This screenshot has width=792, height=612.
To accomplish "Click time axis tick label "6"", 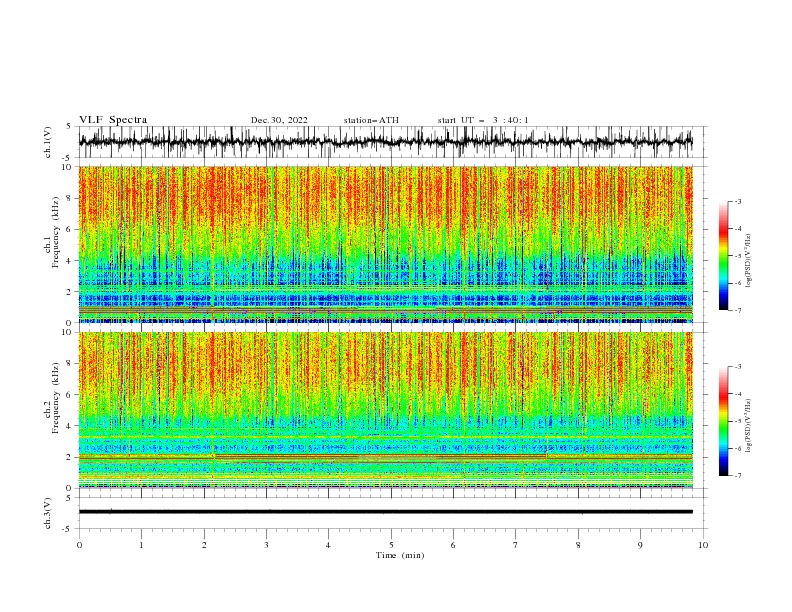I will click(x=453, y=545).
